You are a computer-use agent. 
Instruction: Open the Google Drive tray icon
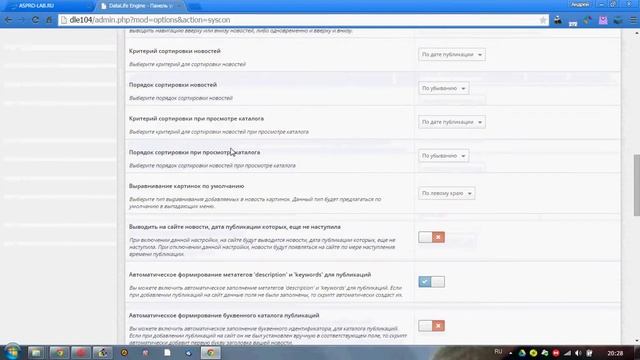coord(522,353)
